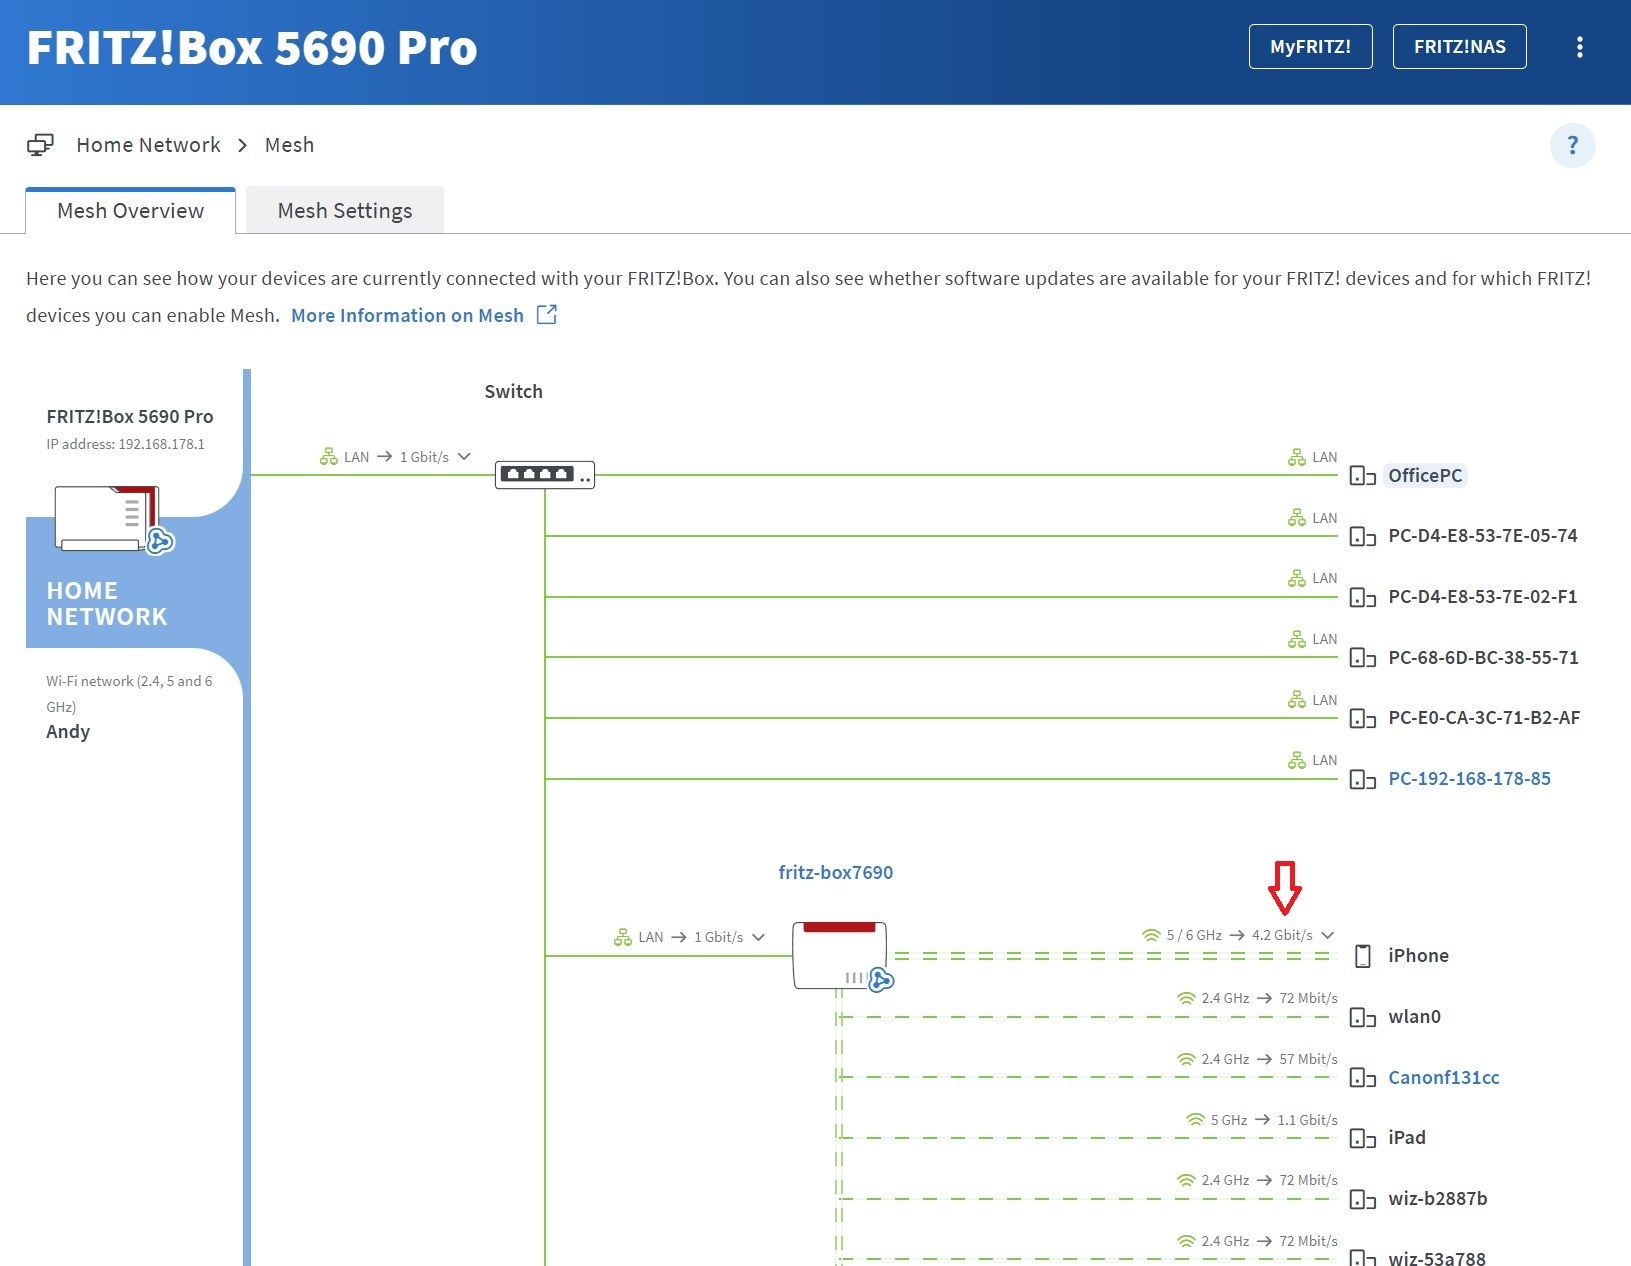Select the iPad device
Viewport: 1631px width, 1266px height.
(x=1407, y=1137)
